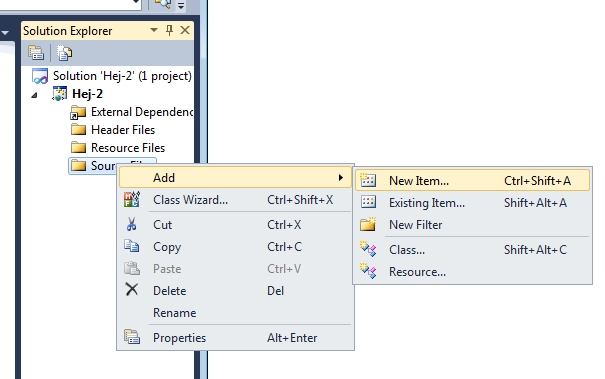Click the Properties icon in context menu
The image size is (605, 379).
point(132,337)
